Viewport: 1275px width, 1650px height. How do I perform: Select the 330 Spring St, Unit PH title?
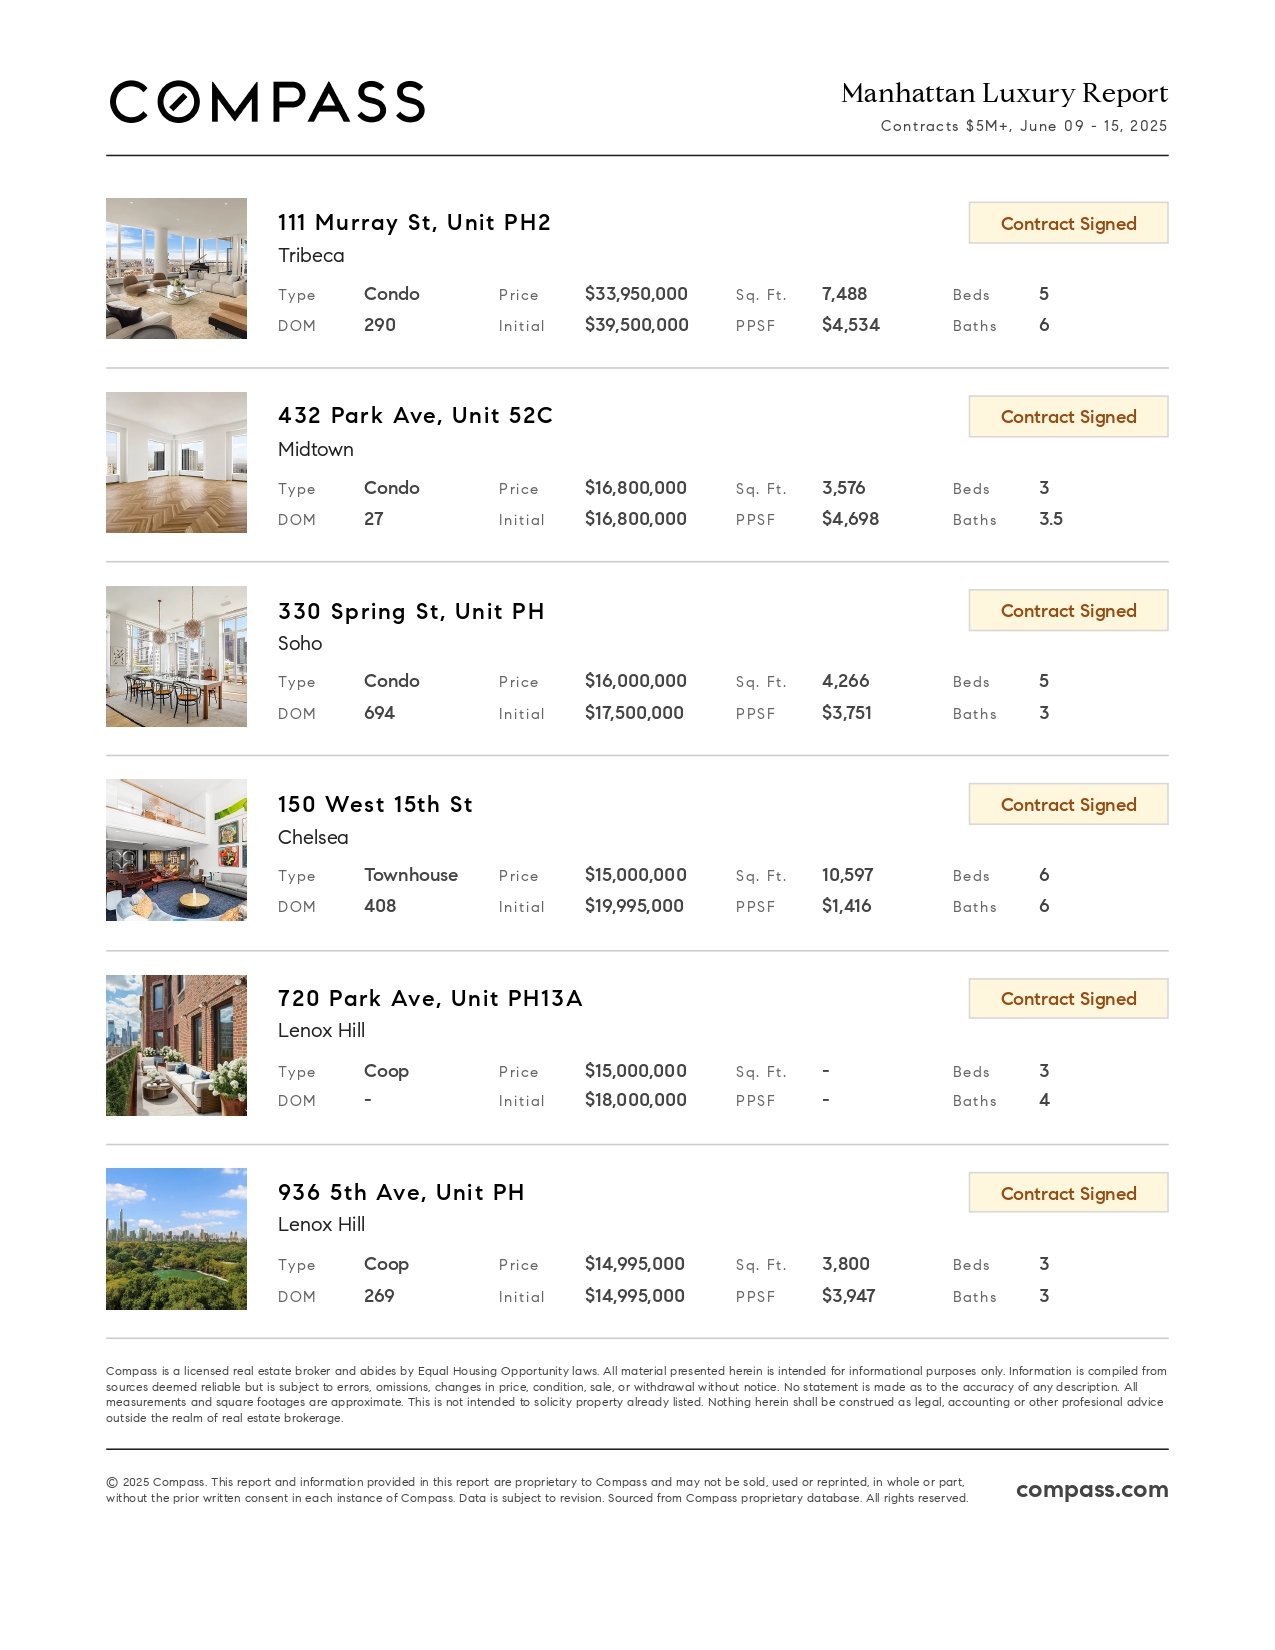[x=411, y=611]
